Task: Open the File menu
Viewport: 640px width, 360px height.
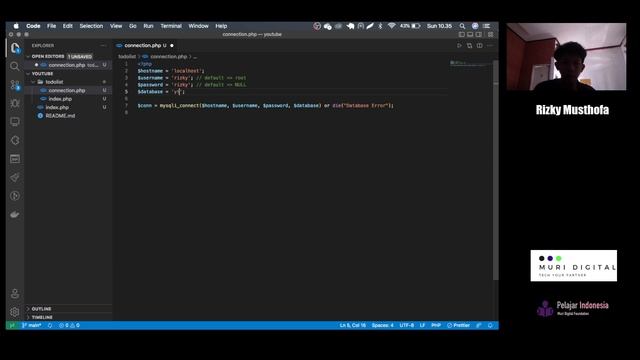Action: coord(51,26)
